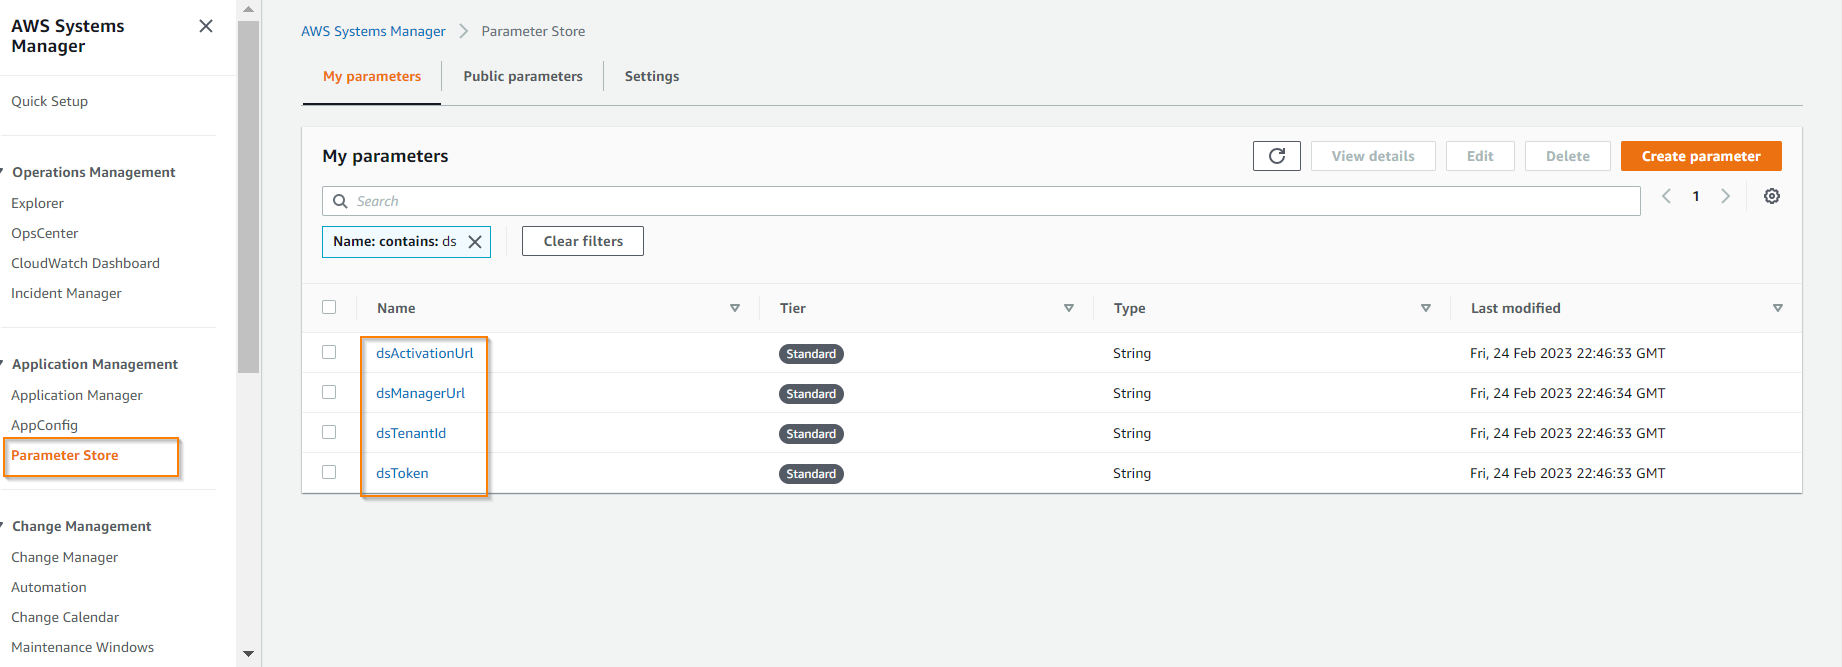This screenshot has height=667, width=1842.
Task: Go to previous page of parameters
Action: pyautogui.click(x=1666, y=196)
